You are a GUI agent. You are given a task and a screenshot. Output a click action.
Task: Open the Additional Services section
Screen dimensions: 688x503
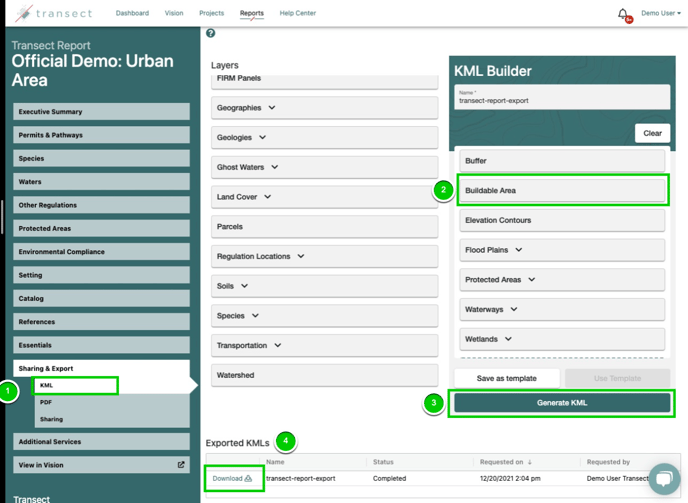point(101,442)
